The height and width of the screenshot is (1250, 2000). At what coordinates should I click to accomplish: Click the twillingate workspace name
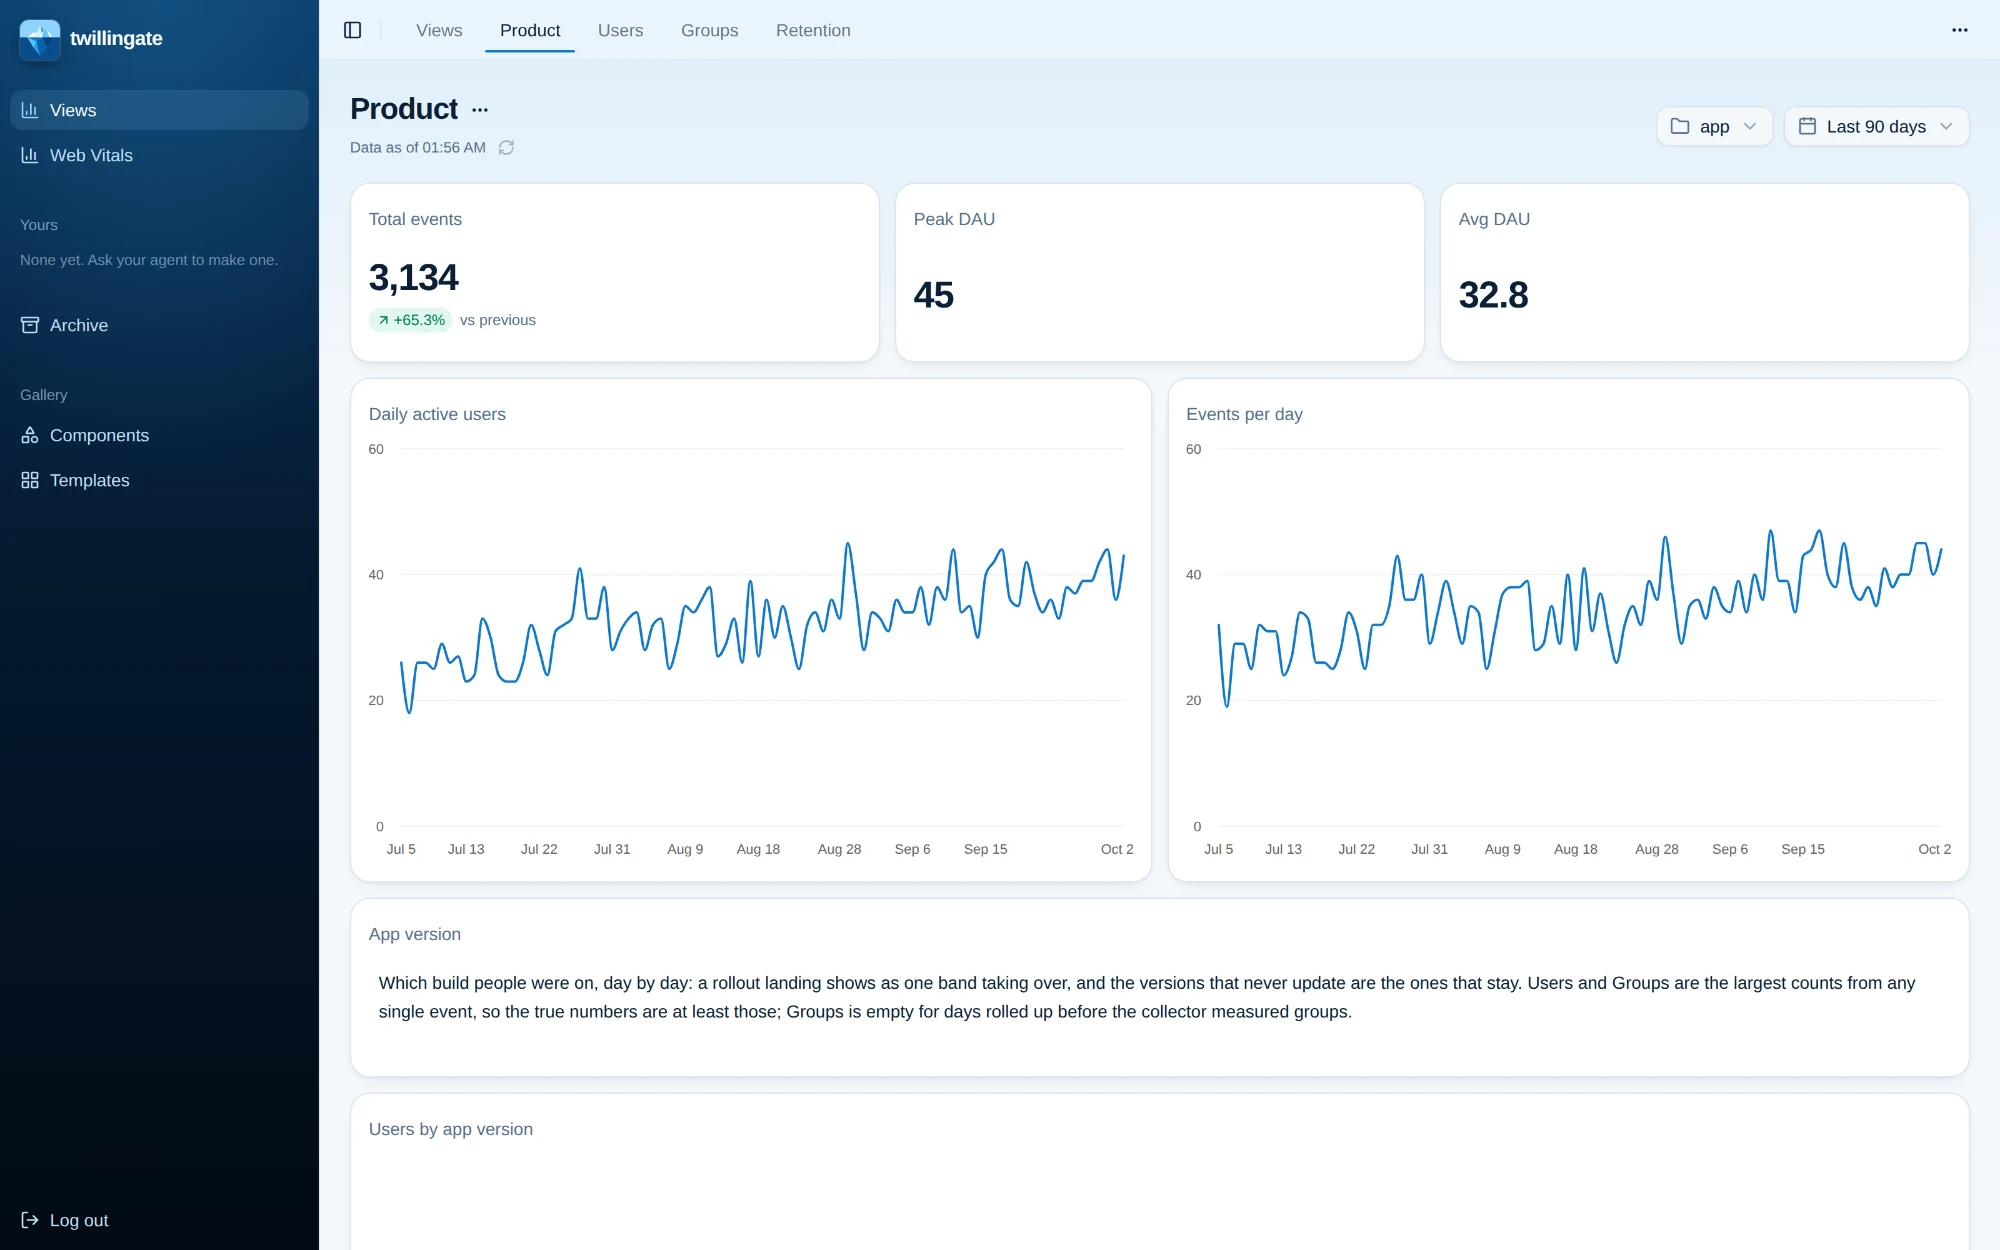pyautogui.click(x=116, y=38)
